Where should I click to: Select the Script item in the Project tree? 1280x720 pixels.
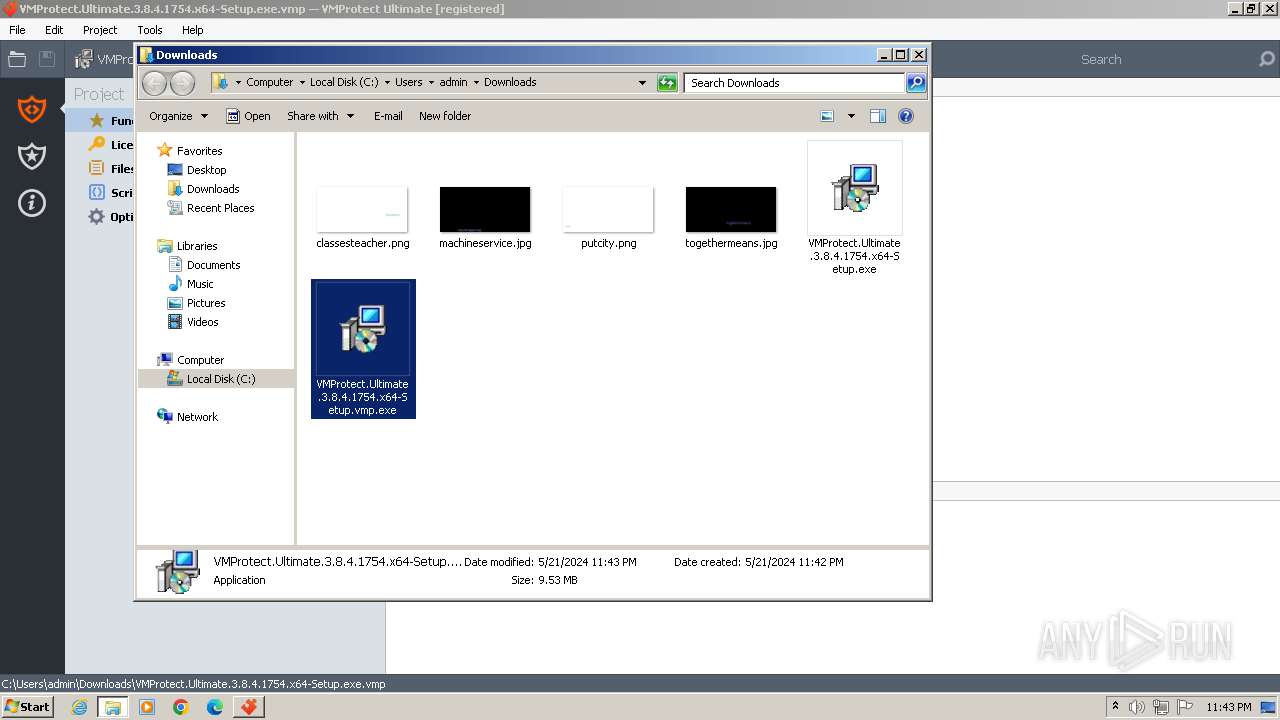(110, 193)
